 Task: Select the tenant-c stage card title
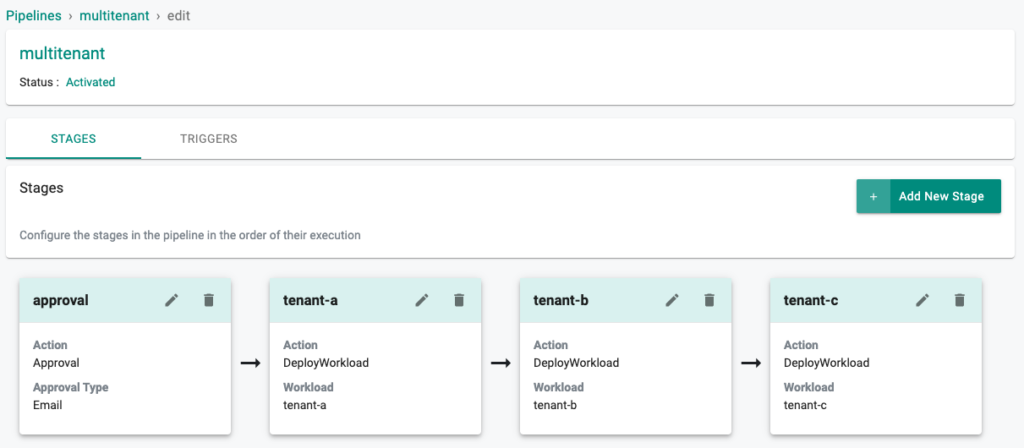click(811, 300)
